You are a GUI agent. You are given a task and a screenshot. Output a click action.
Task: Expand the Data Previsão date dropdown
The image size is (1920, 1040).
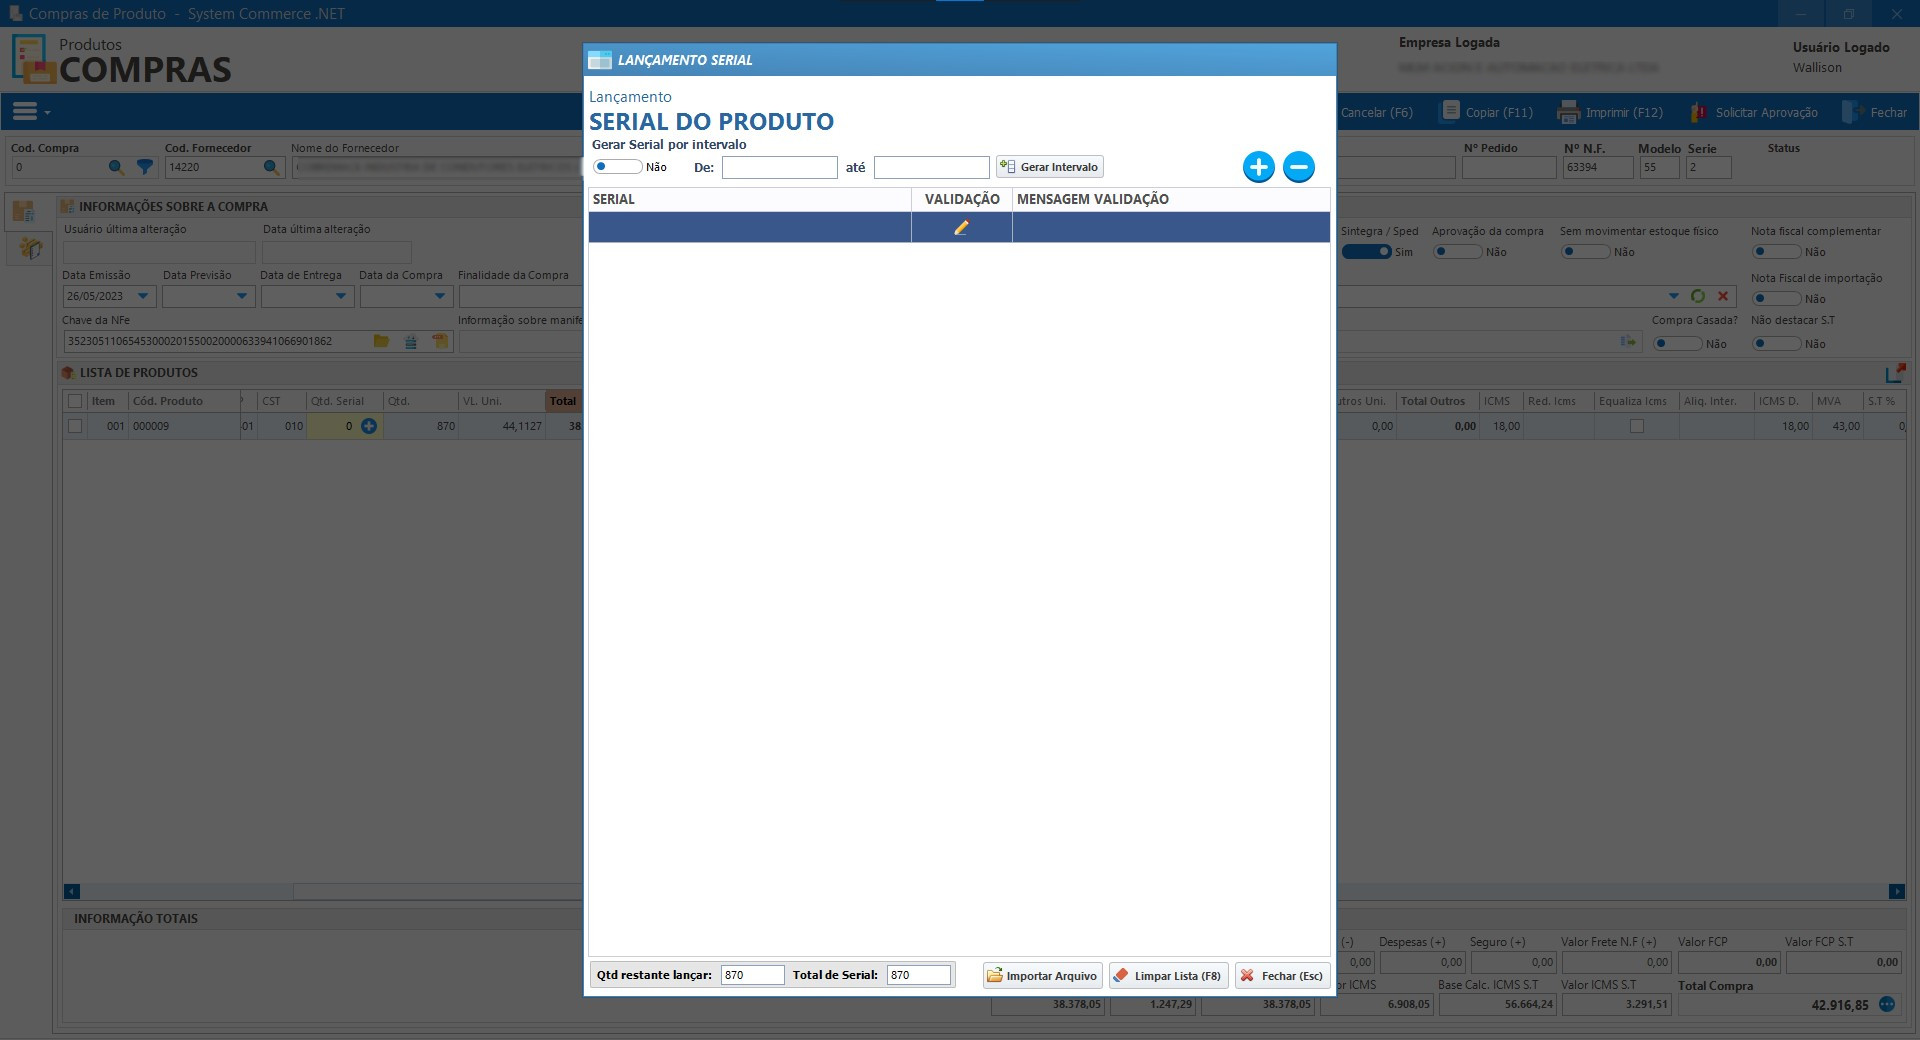(241, 296)
